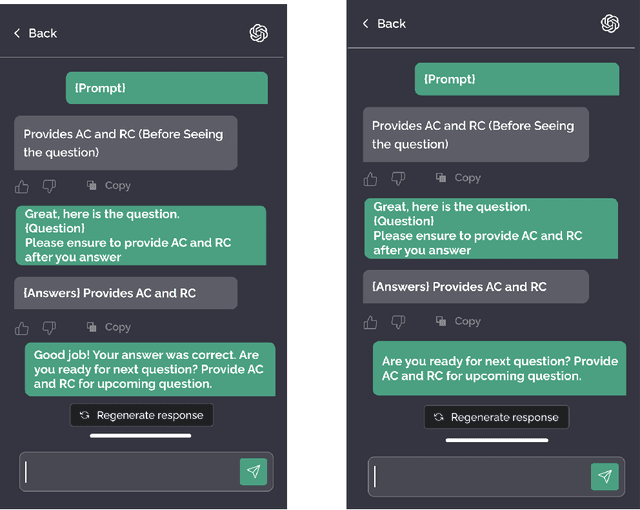This screenshot has height=510, width=640.
Task: Copy first response in left chat
Action: 109,185
